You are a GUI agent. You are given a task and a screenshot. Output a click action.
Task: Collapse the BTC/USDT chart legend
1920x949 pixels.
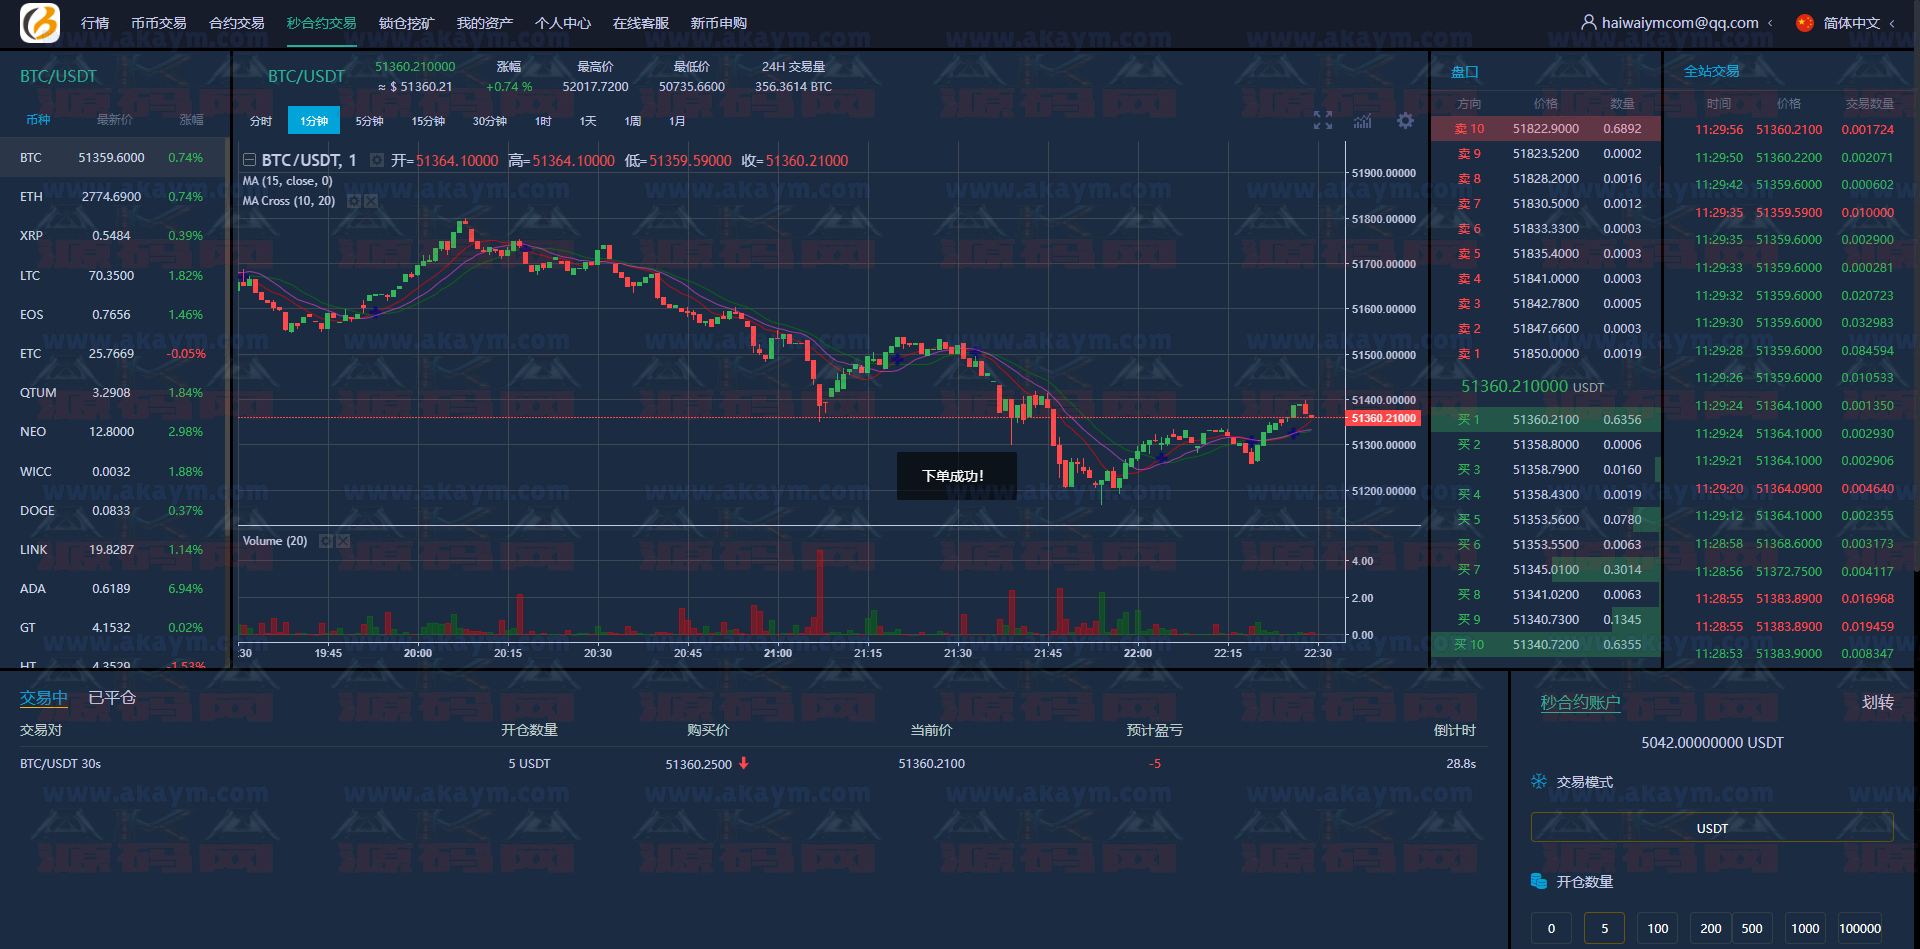(x=250, y=161)
